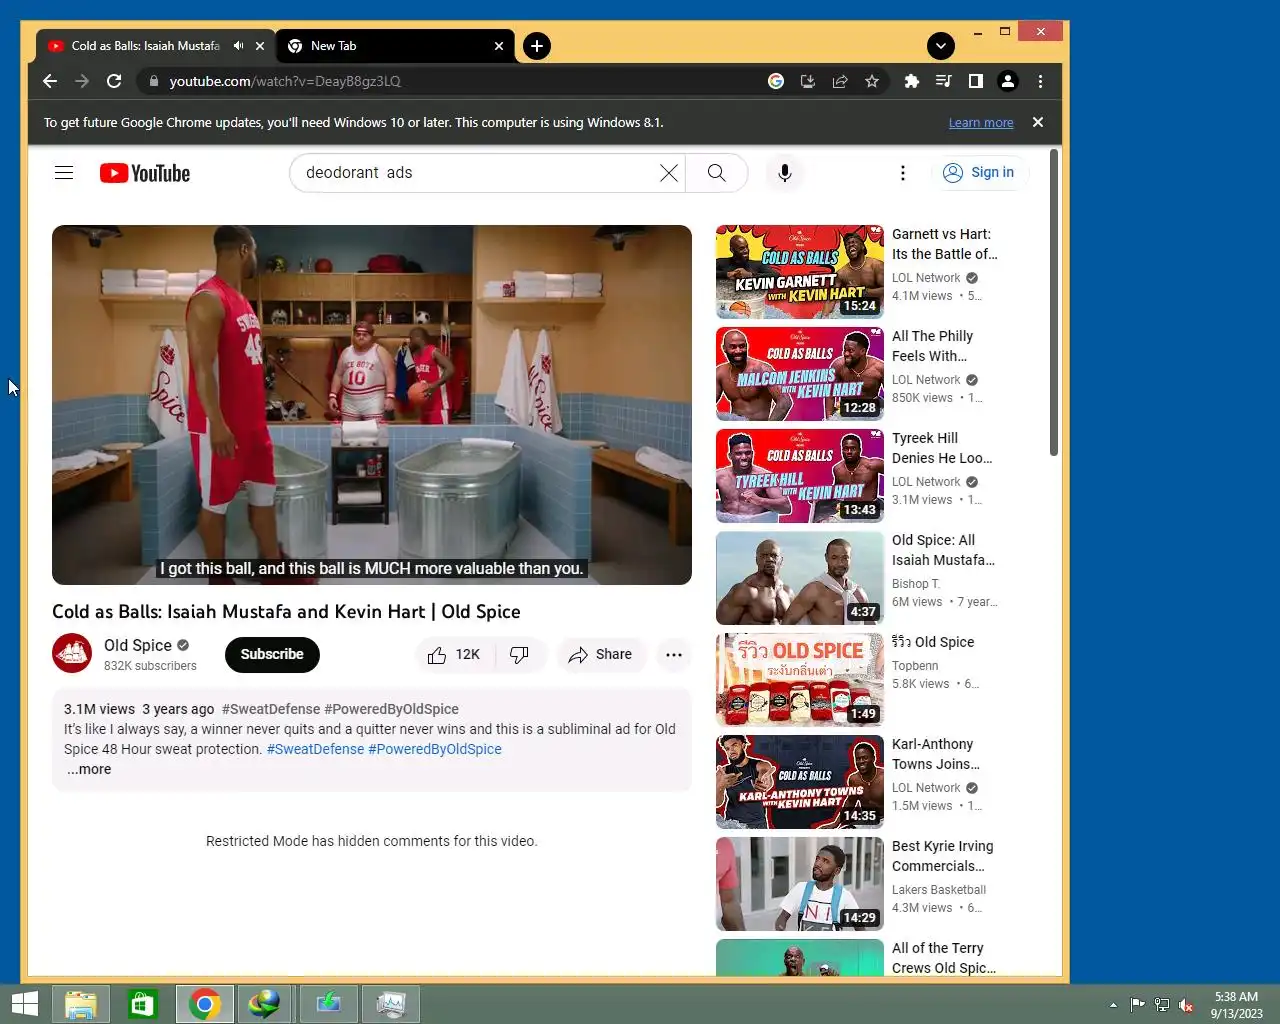Open the taskbar clock 5:38 AM
This screenshot has width=1280, height=1024.
1236,1005
